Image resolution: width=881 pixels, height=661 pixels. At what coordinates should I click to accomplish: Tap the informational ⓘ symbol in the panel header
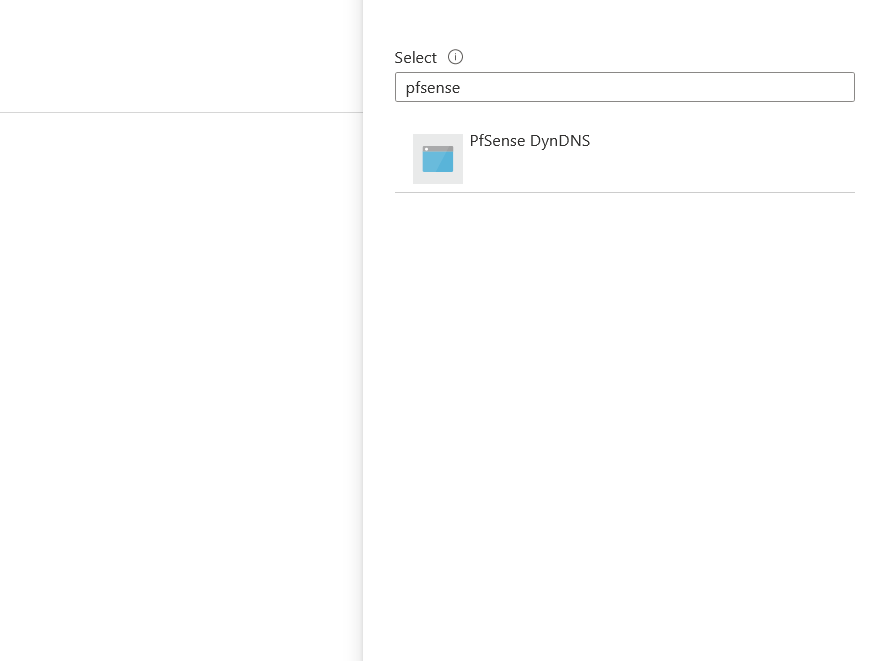pos(455,57)
